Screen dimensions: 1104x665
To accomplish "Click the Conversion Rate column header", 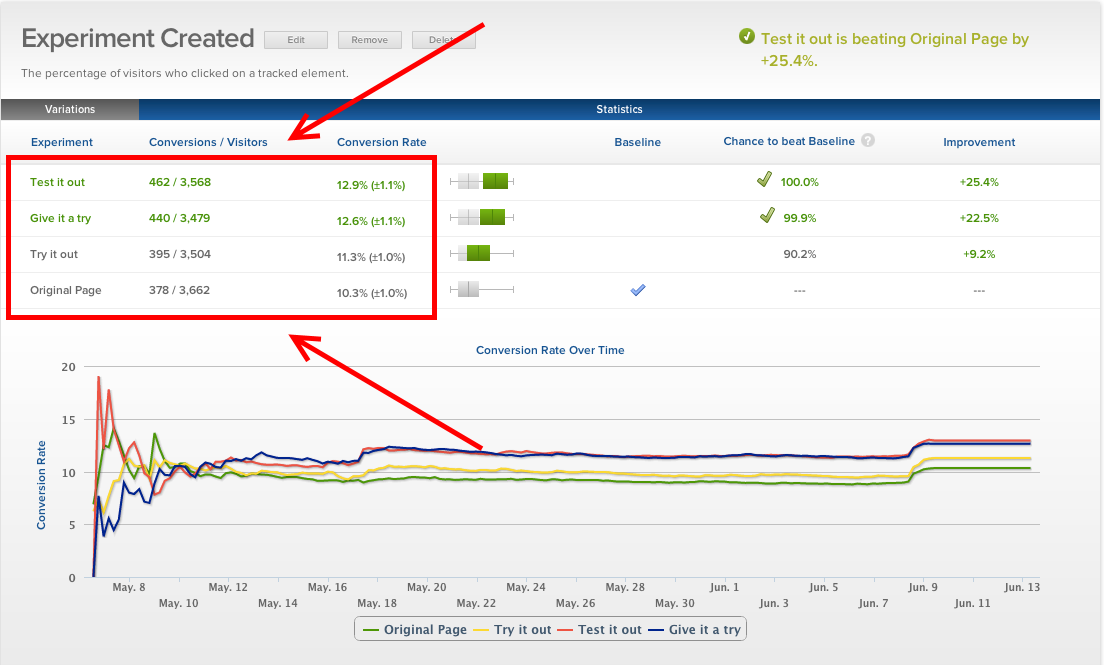I will tap(382, 142).
